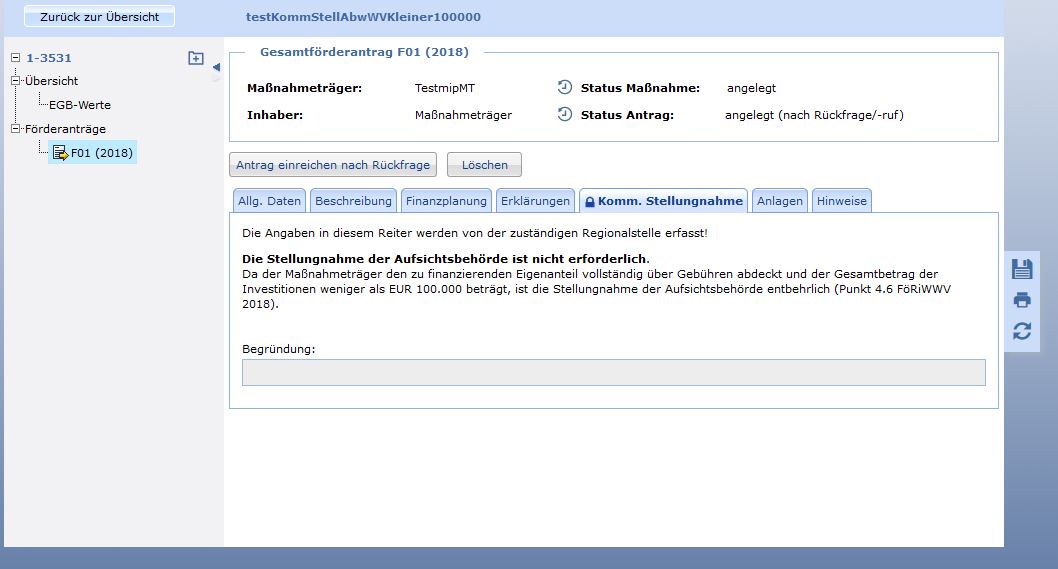
Task: Switch to the Beschreibung tab
Action: pos(353,200)
